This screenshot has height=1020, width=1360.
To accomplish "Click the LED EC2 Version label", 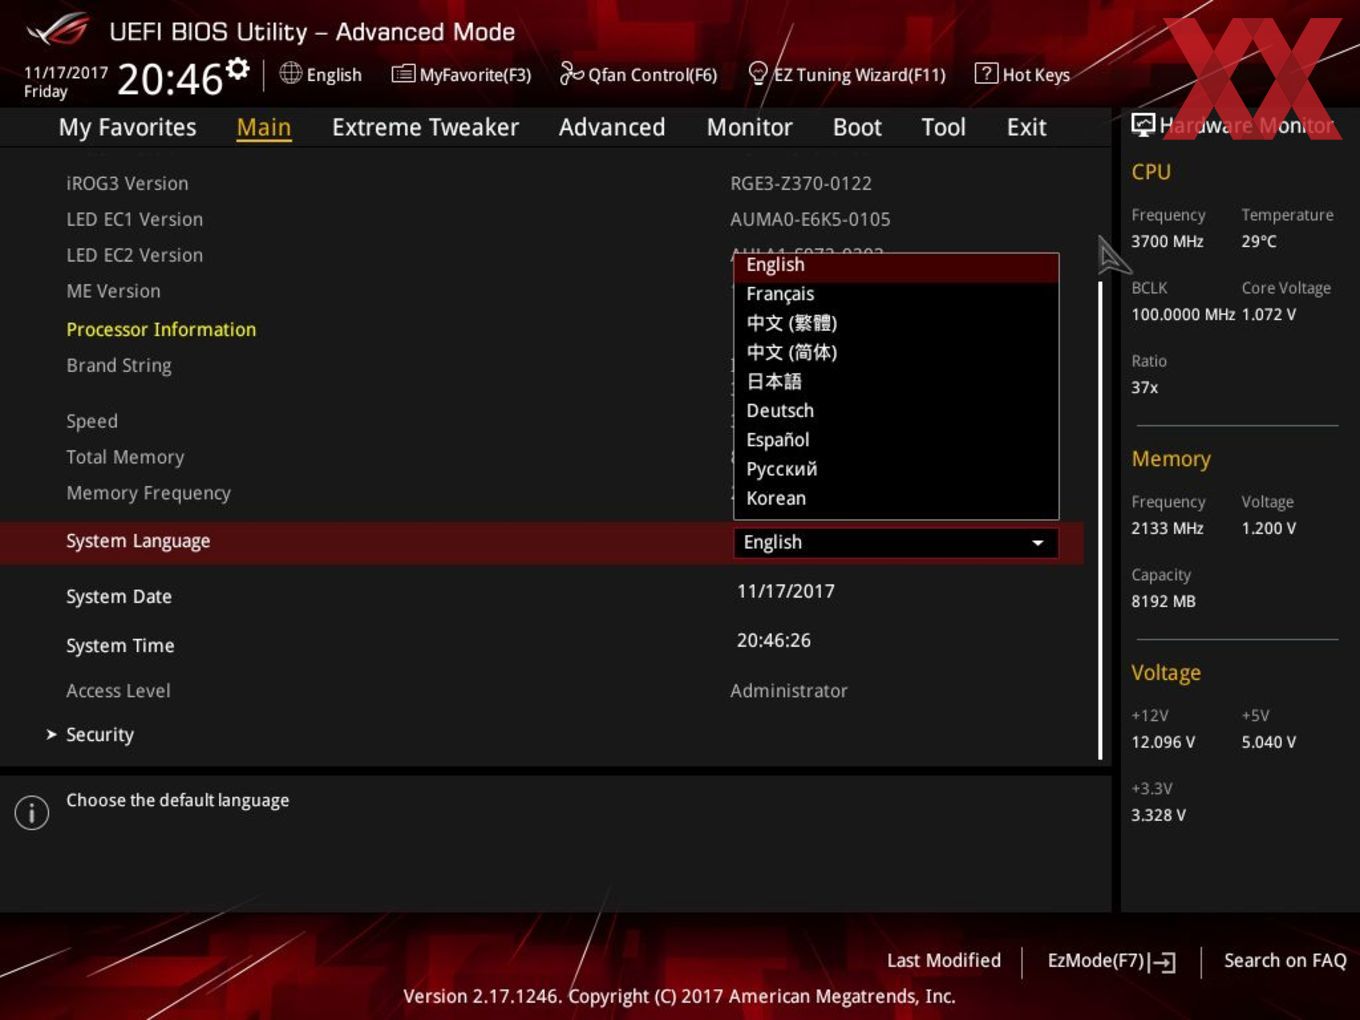I will coord(135,256).
